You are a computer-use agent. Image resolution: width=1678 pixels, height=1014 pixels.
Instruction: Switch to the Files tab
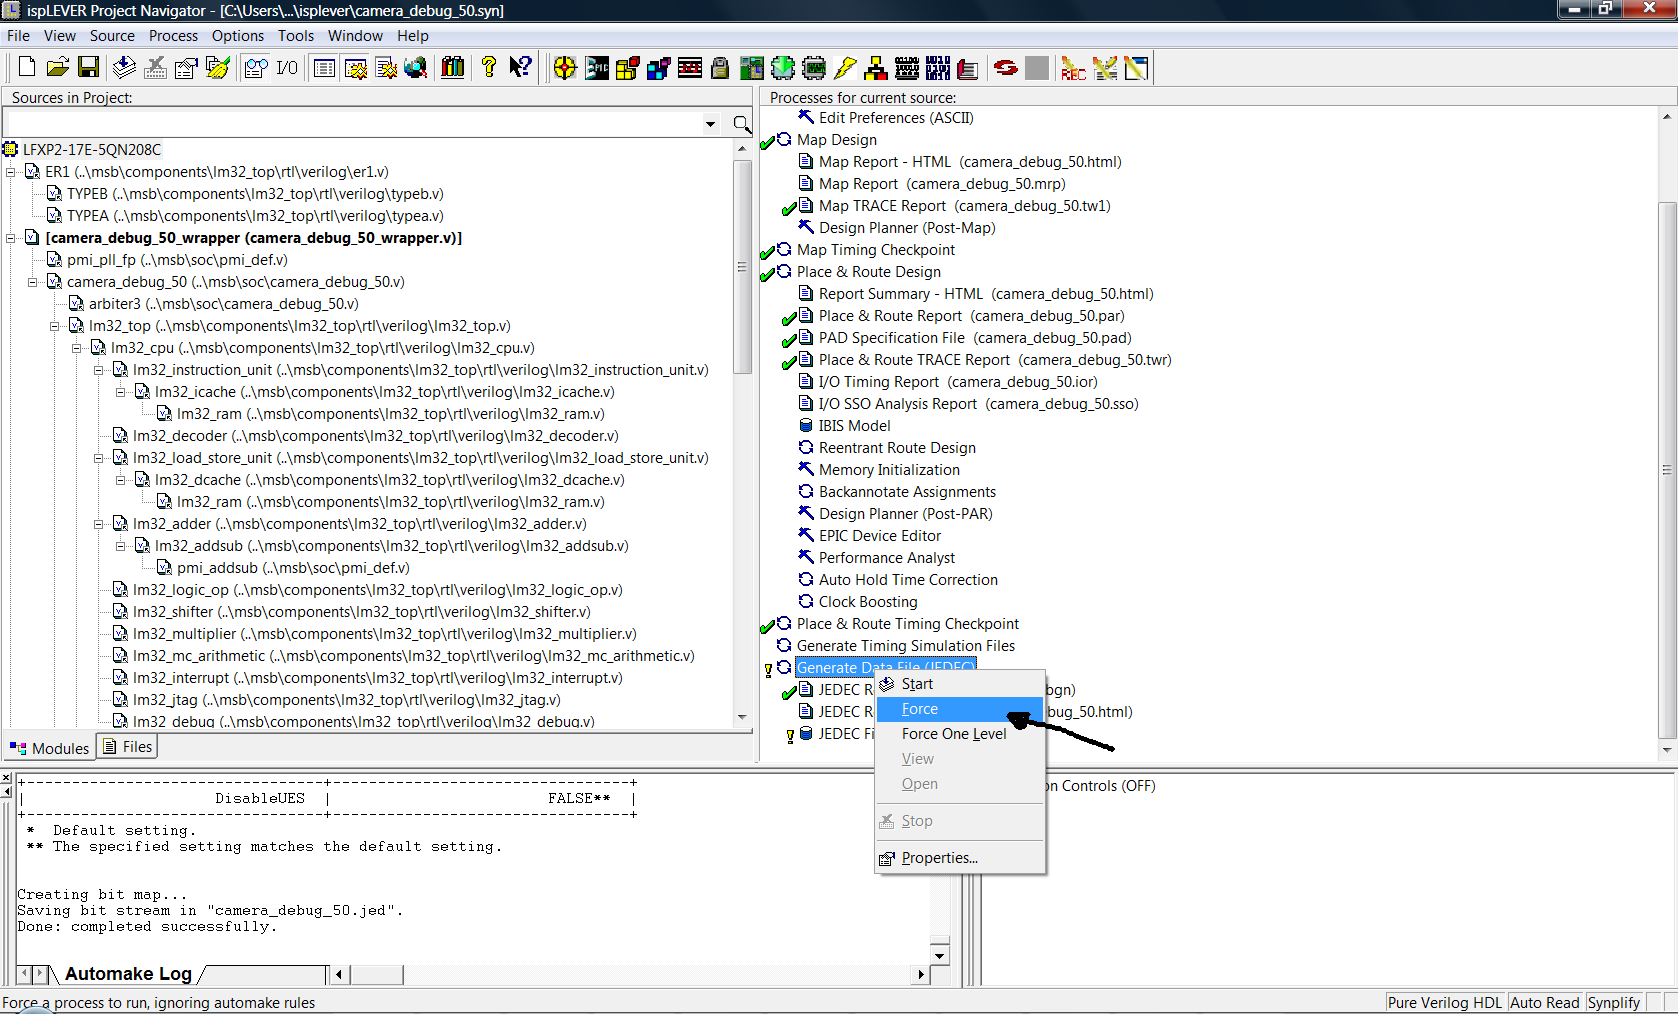coord(128,747)
